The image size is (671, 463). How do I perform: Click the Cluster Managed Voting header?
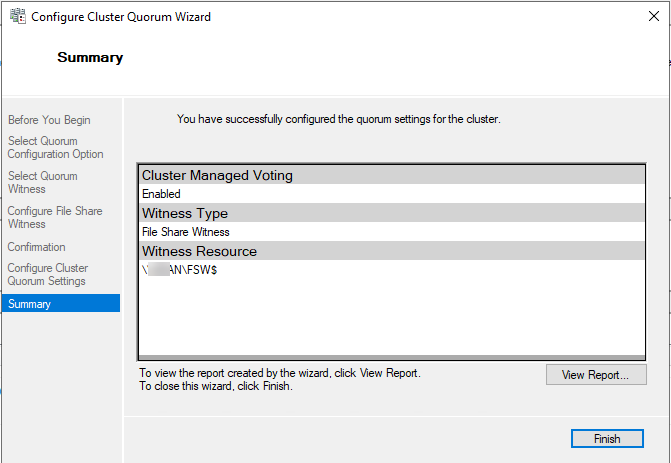(x=392, y=175)
